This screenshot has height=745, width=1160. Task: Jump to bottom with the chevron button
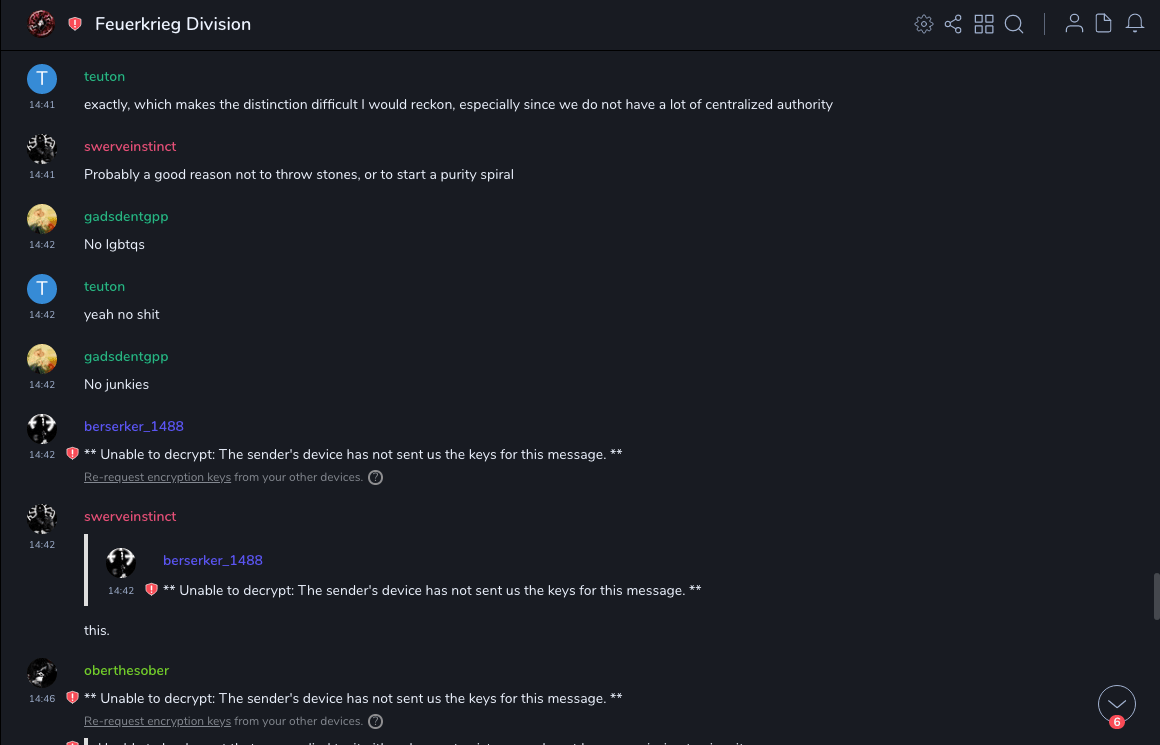tap(1116, 704)
